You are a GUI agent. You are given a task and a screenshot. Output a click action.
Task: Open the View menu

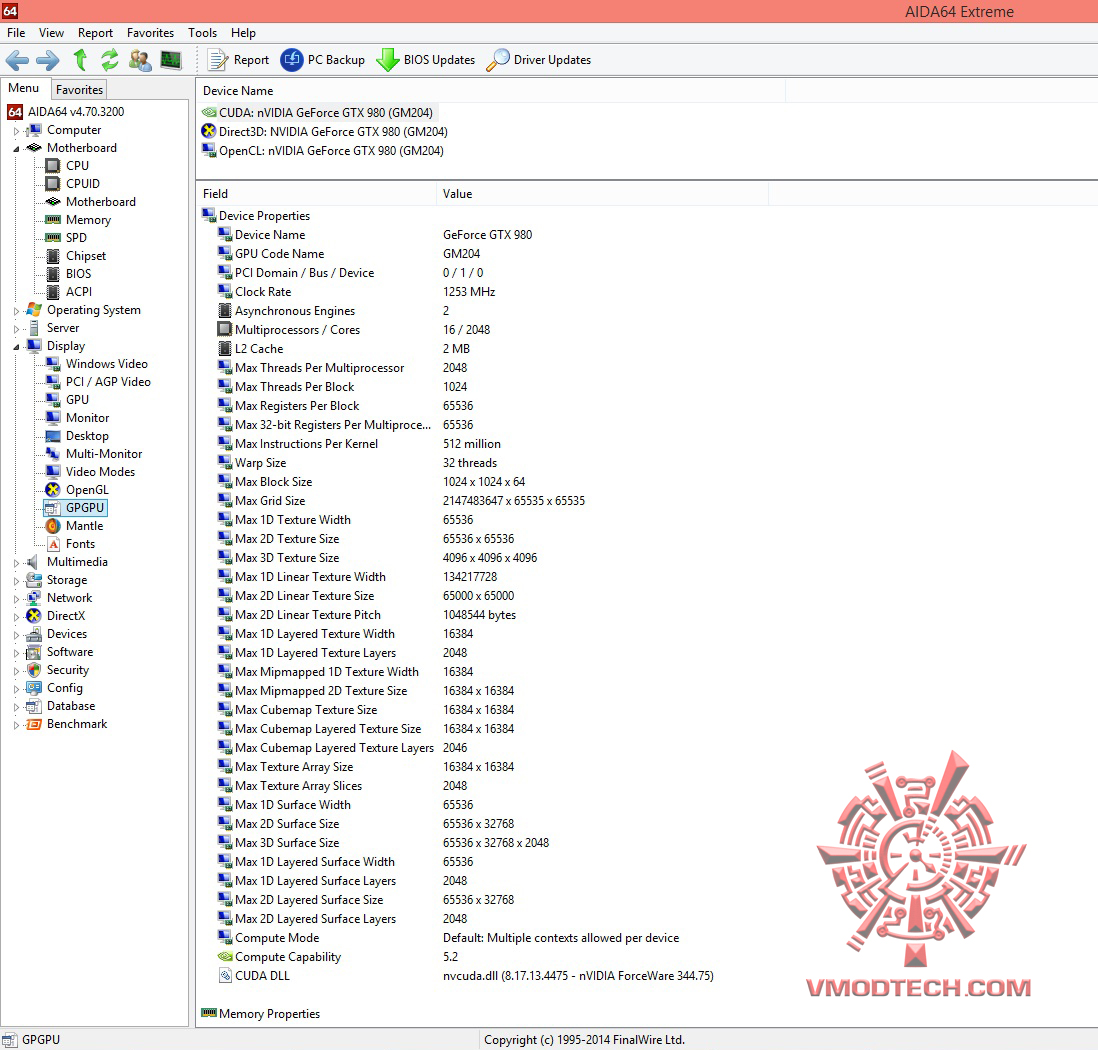51,33
